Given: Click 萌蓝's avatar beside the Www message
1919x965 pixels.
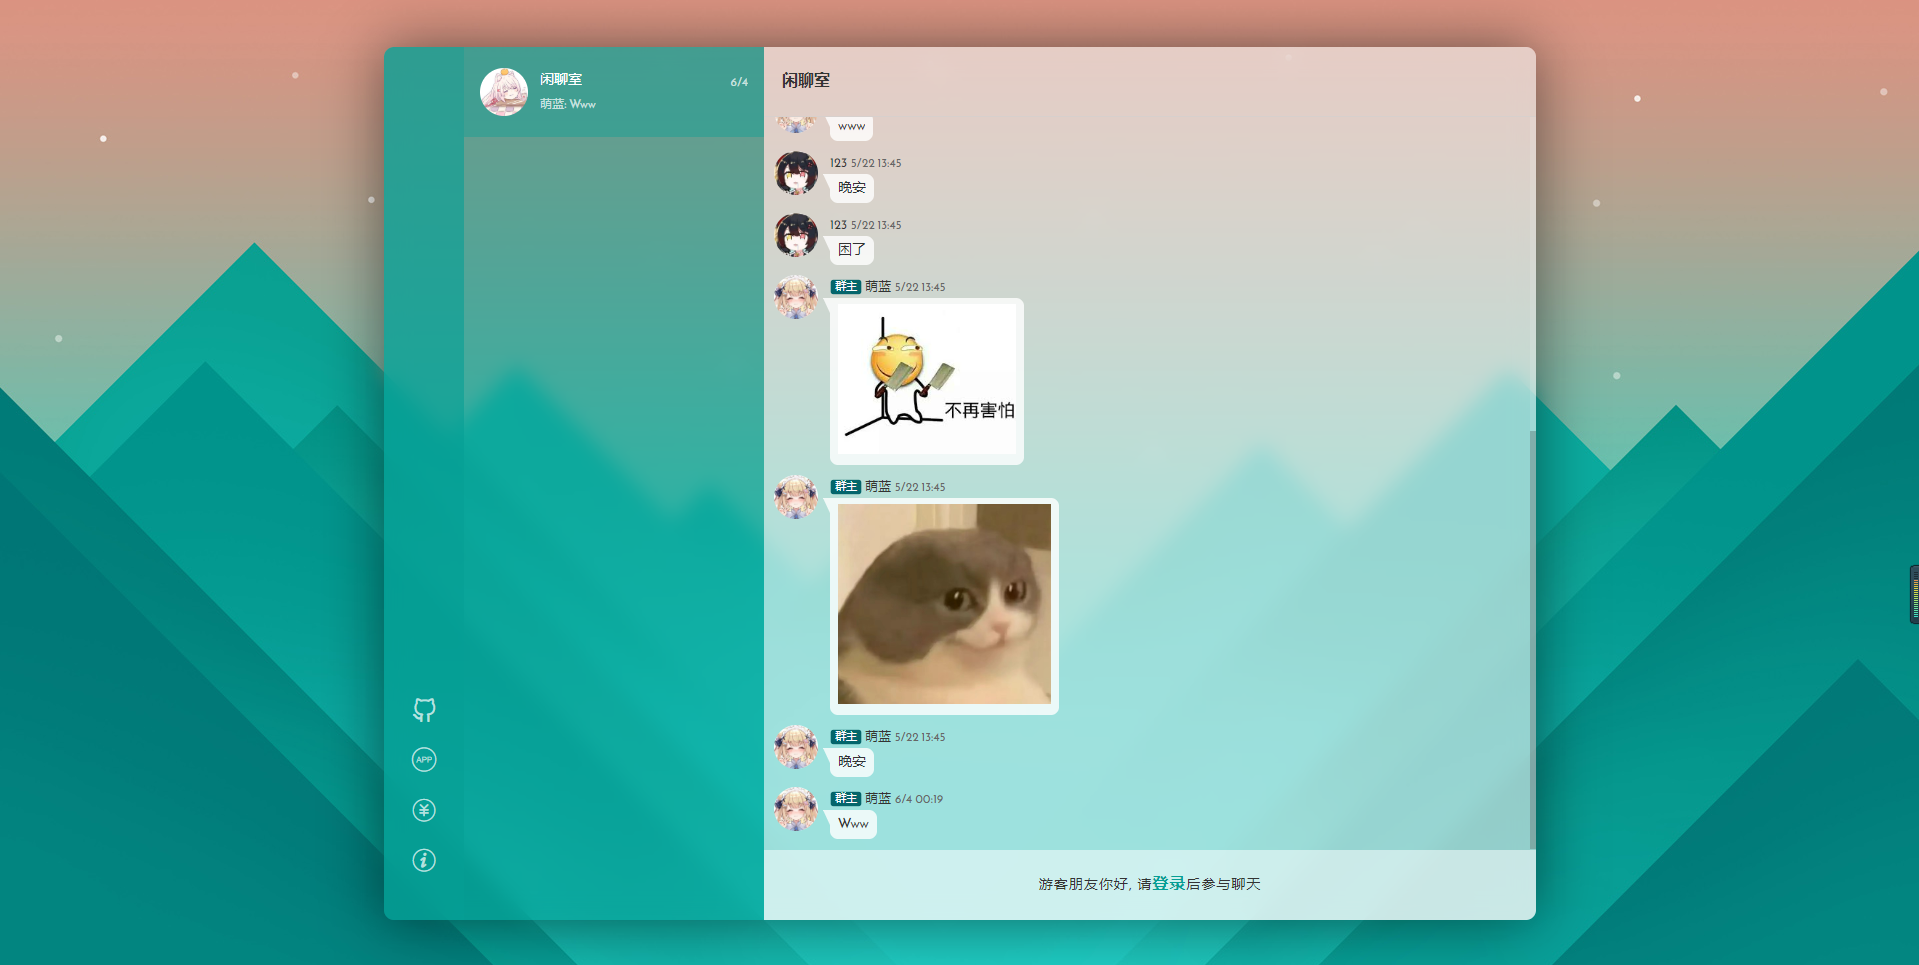Looking at the screenshot, I should pyautogui.click(x=796, y=809).
